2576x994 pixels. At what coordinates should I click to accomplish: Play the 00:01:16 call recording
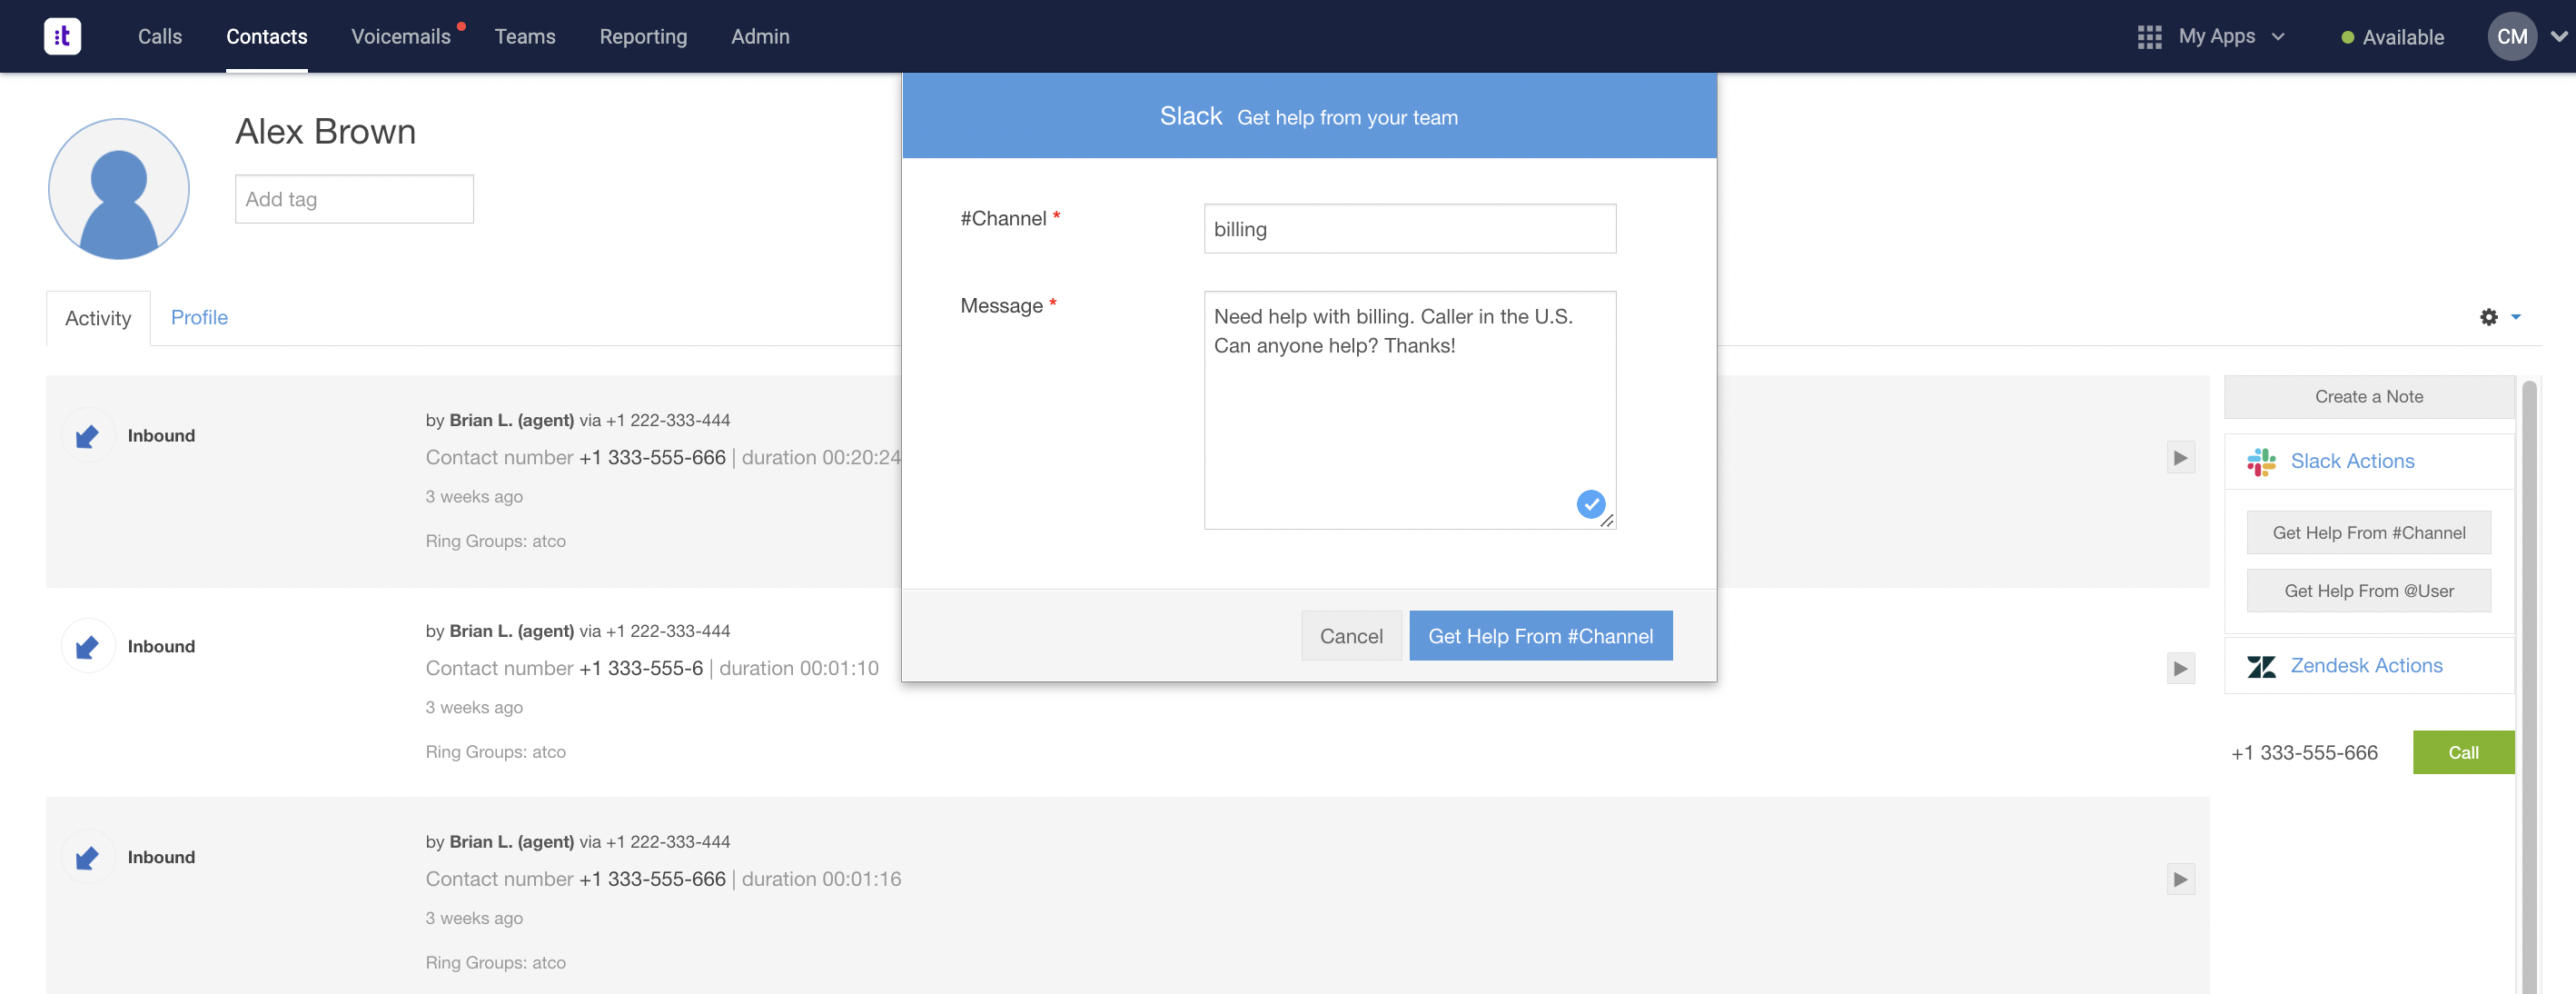pyautogui.click(x=2180, y=880)
